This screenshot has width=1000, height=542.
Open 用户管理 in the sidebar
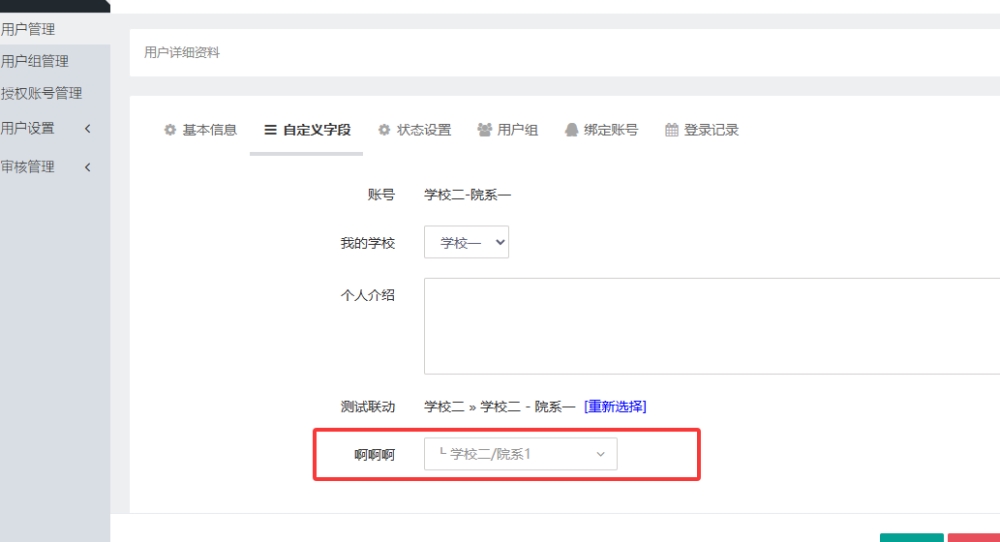55,29
